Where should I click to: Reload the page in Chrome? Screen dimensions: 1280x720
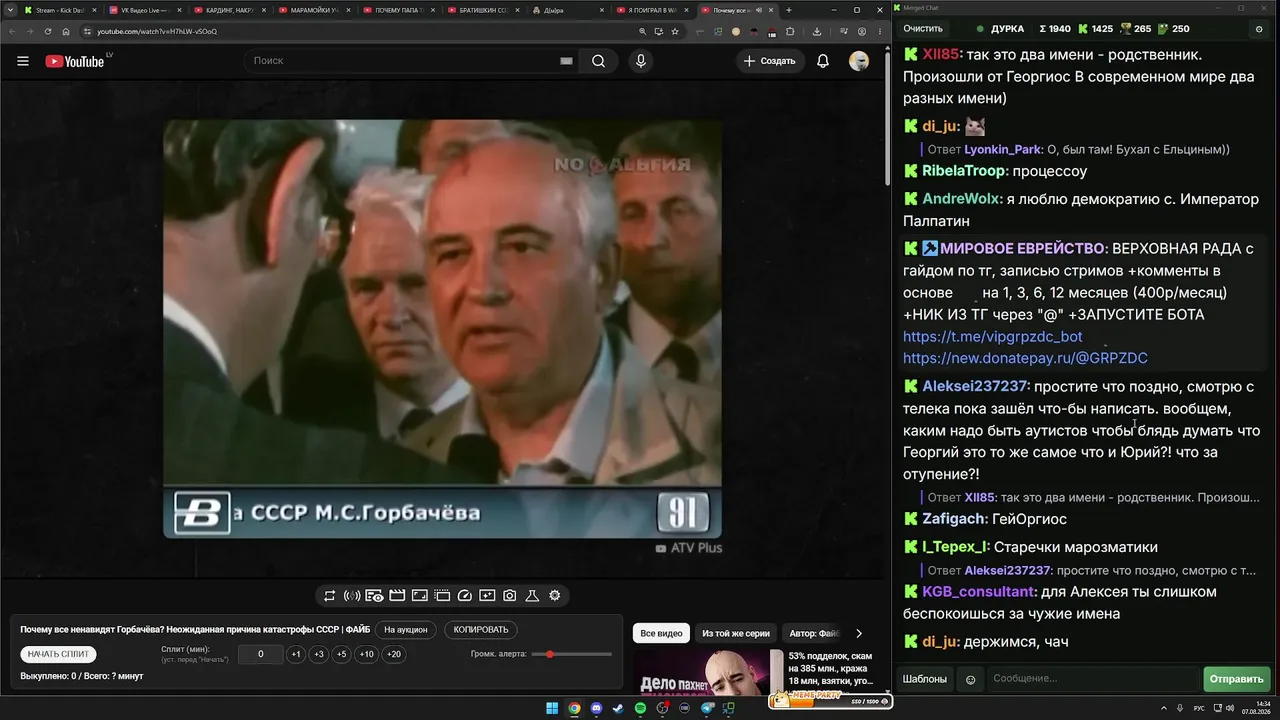tap(47, 31)
